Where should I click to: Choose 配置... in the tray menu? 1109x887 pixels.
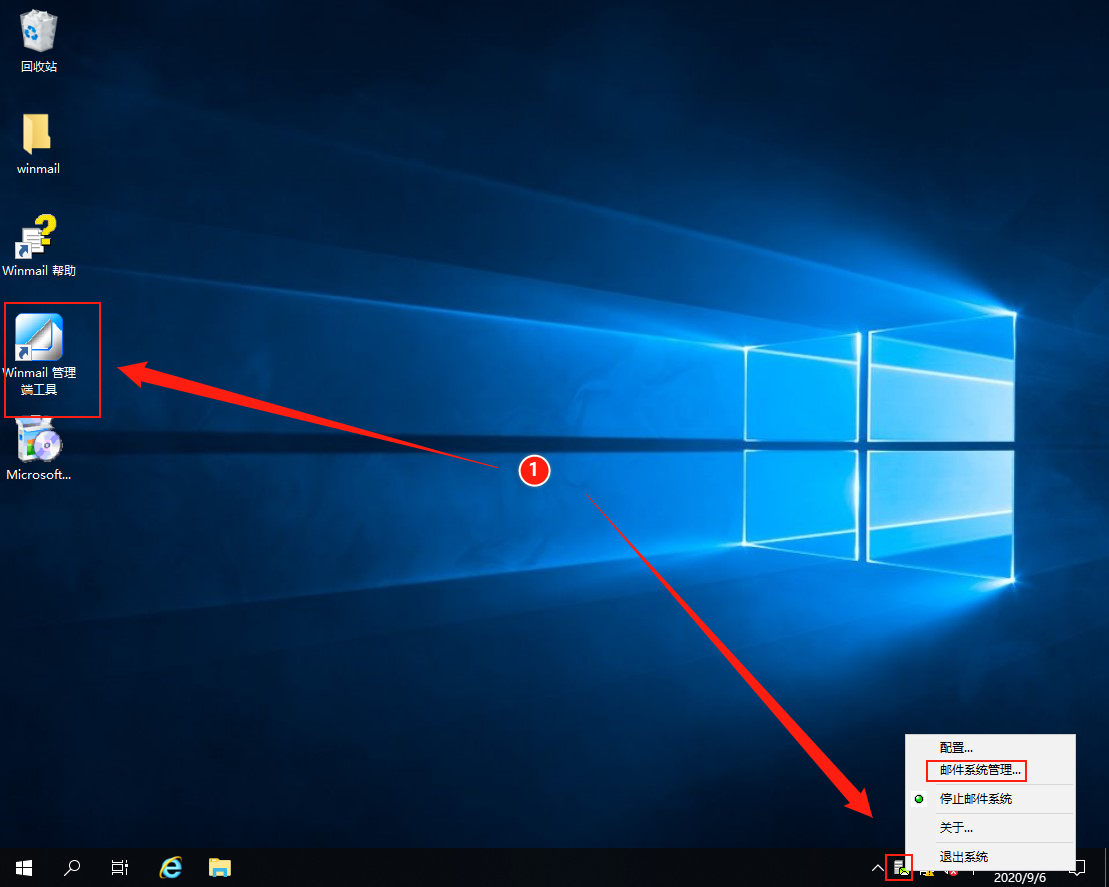[989, 748]
